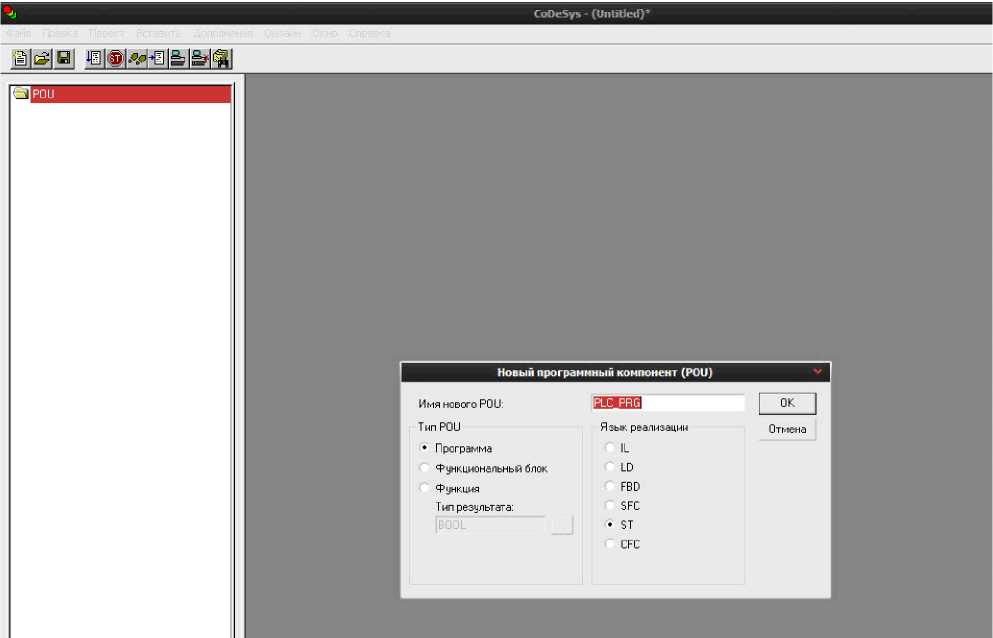Open the Тип результата browse button
Screen dimensions: 993x638
click(562, 525)
